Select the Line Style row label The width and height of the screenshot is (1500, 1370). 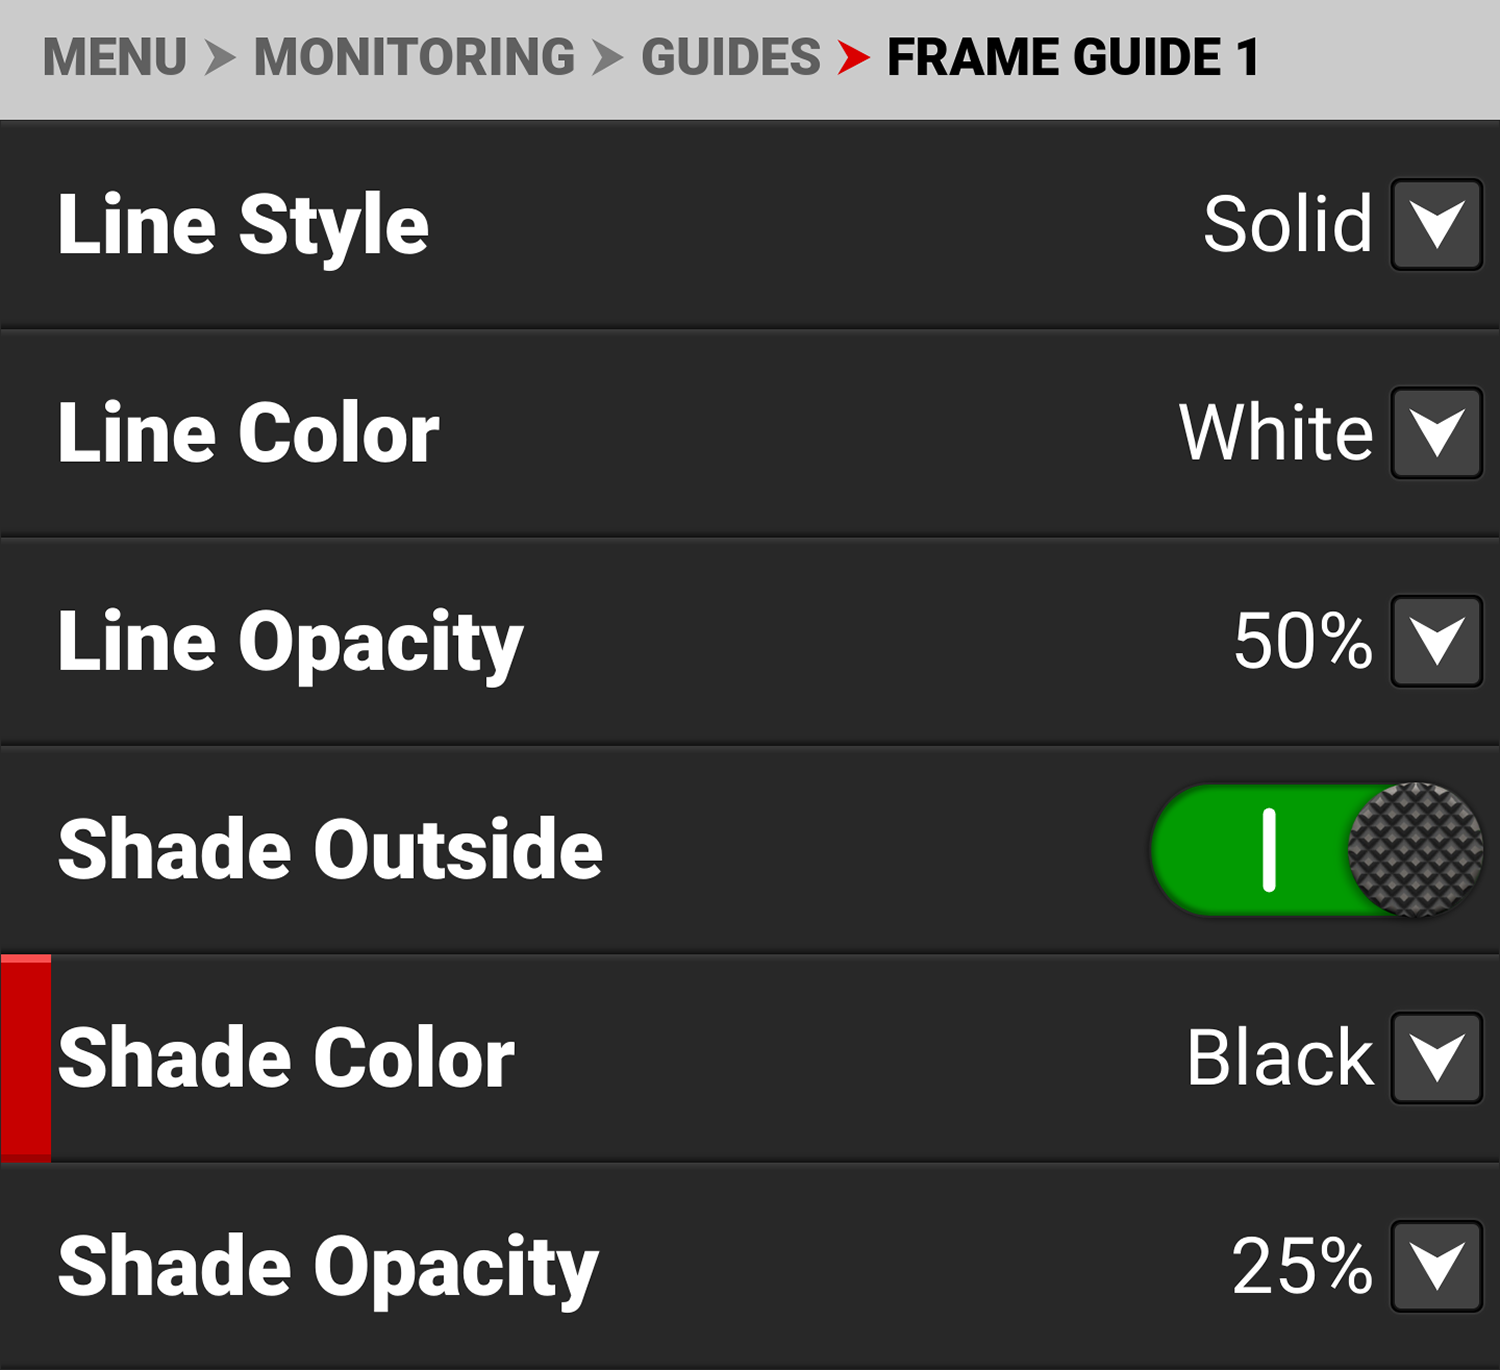coord(243,225)
